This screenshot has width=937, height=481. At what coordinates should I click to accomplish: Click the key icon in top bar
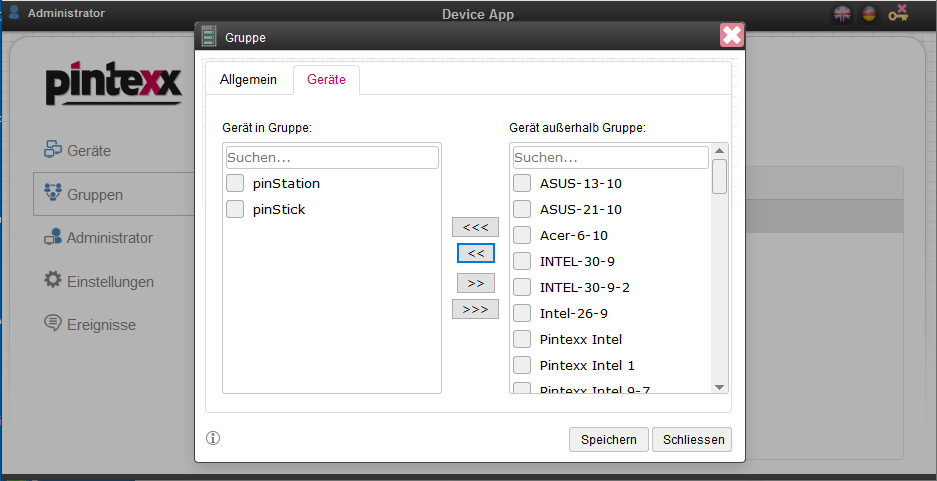pos(898,14)
